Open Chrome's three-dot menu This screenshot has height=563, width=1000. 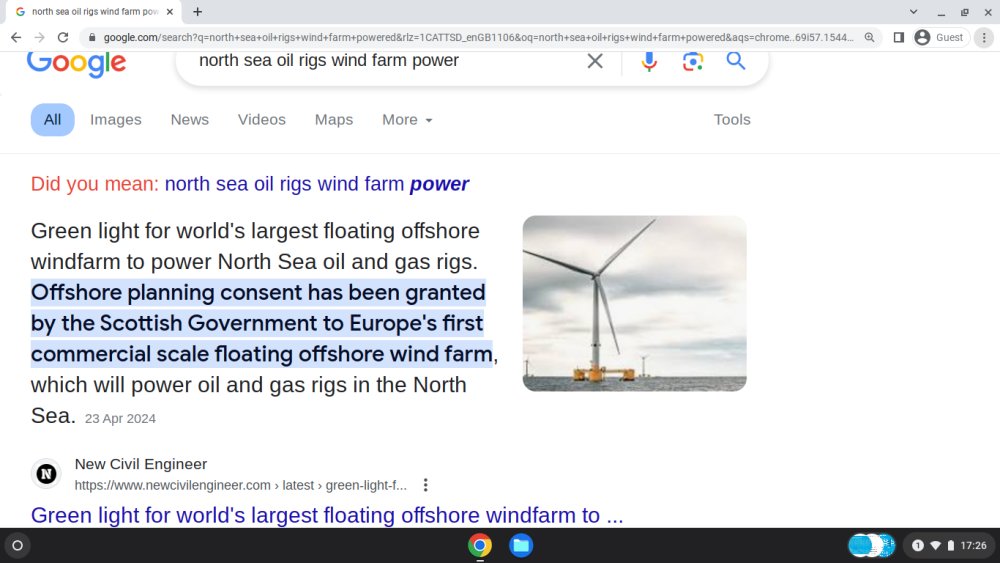click(984, 38)
